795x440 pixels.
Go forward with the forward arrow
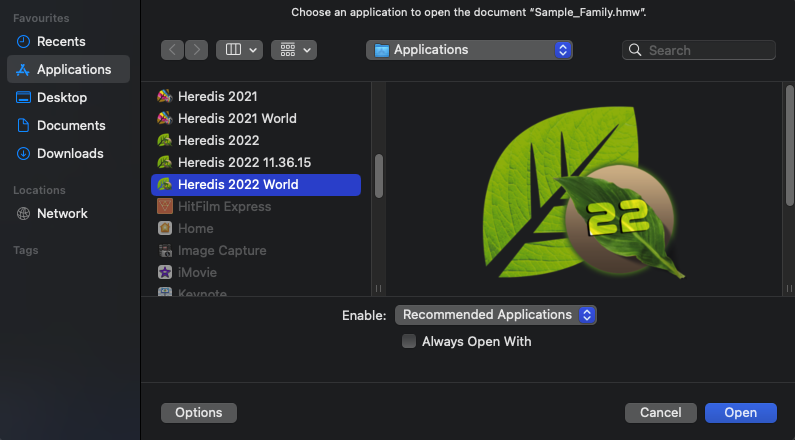pos(197,50)
